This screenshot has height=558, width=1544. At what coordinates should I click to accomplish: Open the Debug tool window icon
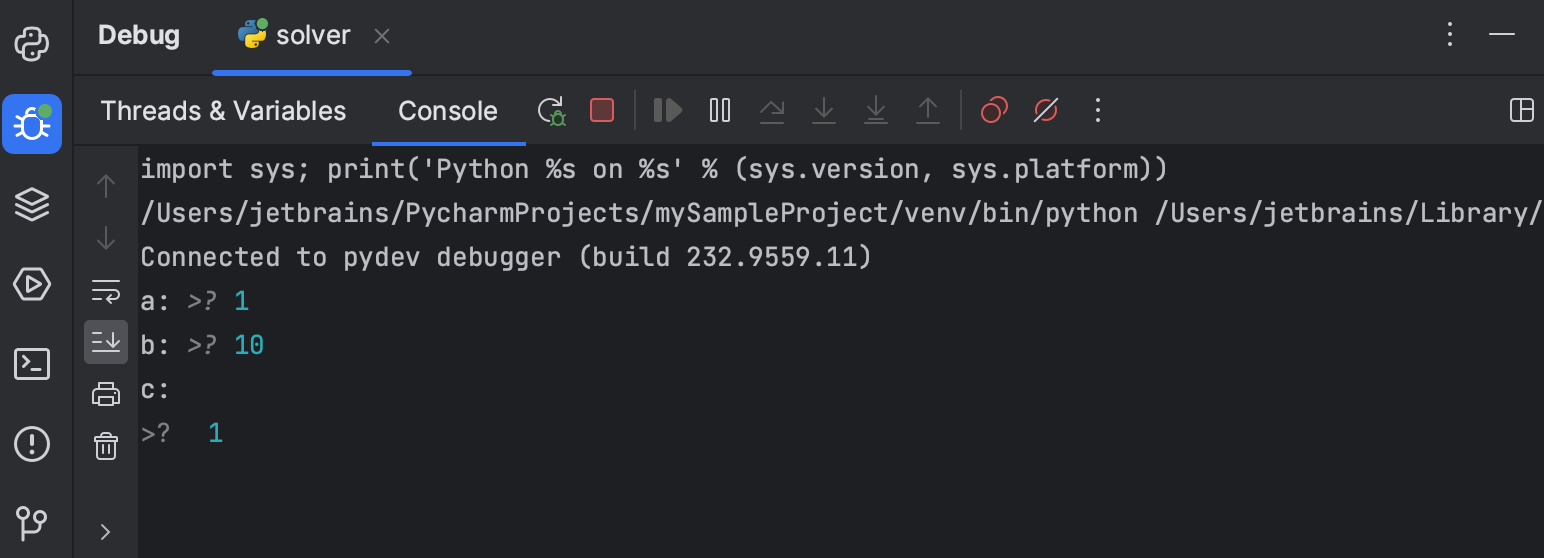[x=32, y=124]
